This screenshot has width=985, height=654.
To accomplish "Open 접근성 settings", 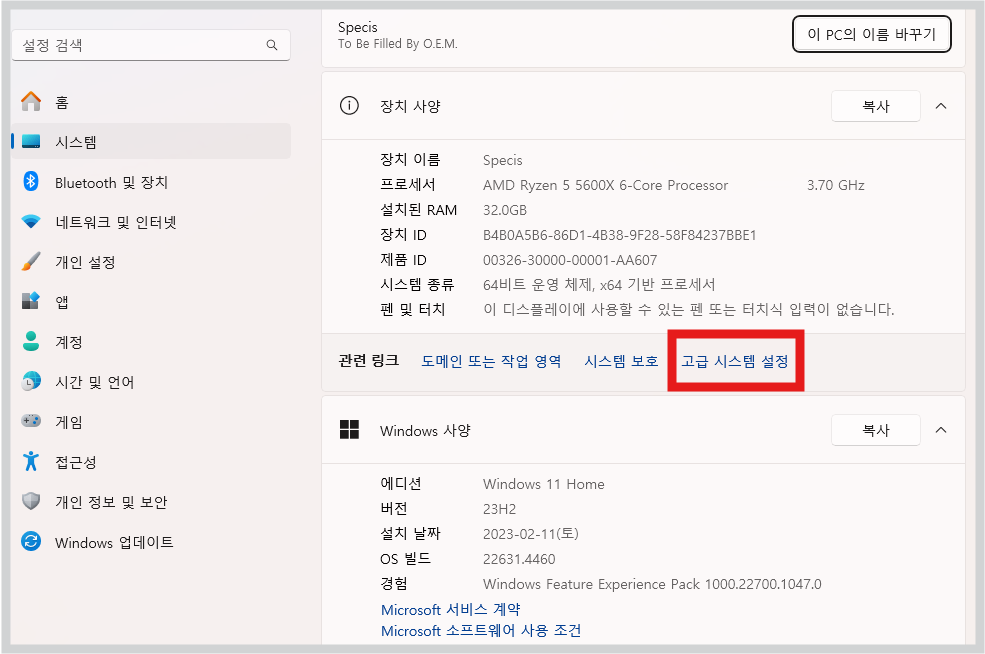I will (151, 462).
